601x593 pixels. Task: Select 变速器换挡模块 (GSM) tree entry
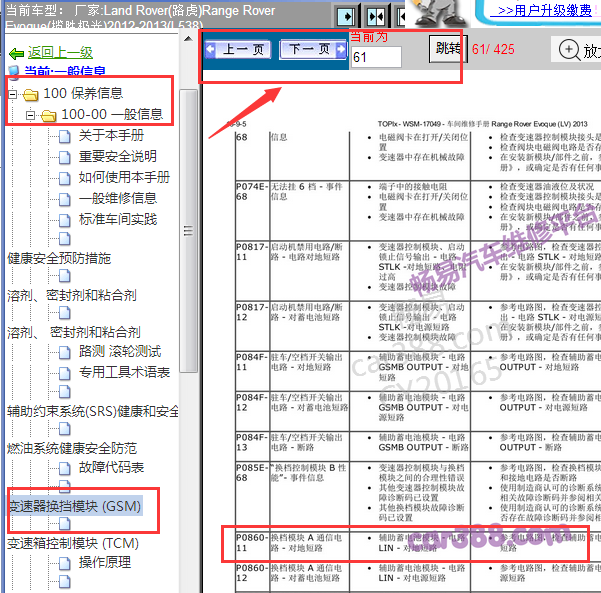[75, 506]
